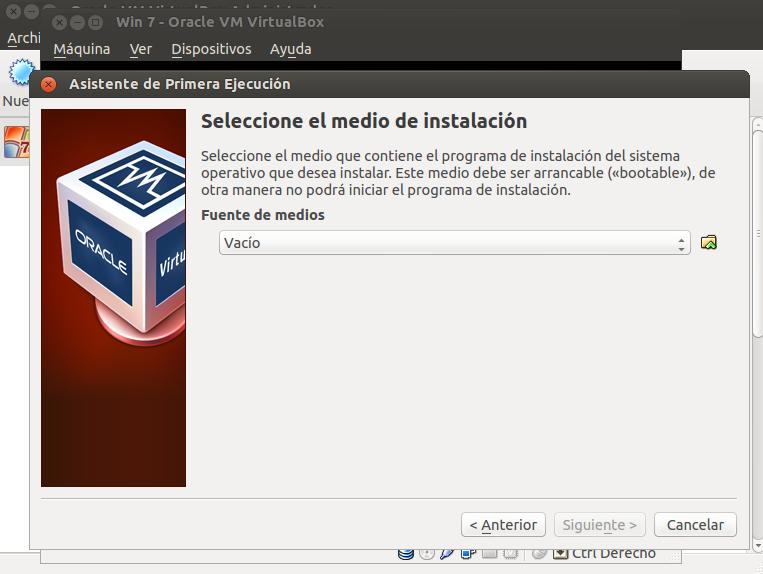Click the host key arrow icon in status bar

coord(561,554)
